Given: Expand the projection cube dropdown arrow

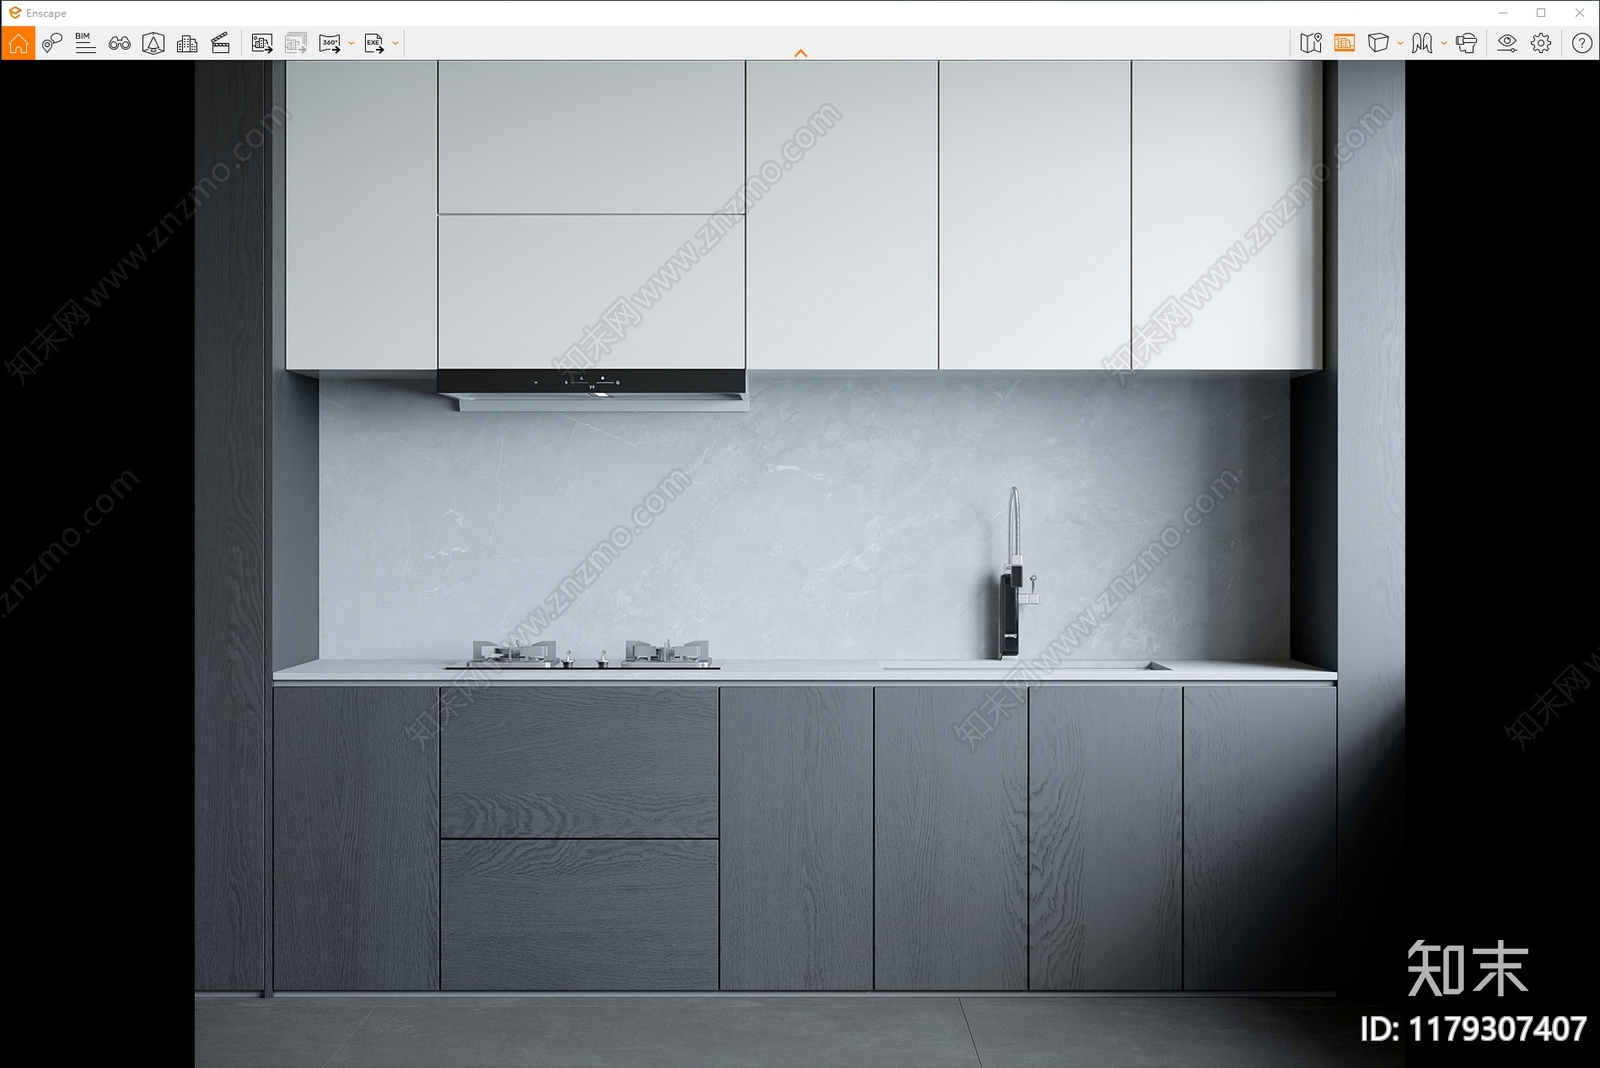Looking at the screenshot, I should pos(1400,43).
